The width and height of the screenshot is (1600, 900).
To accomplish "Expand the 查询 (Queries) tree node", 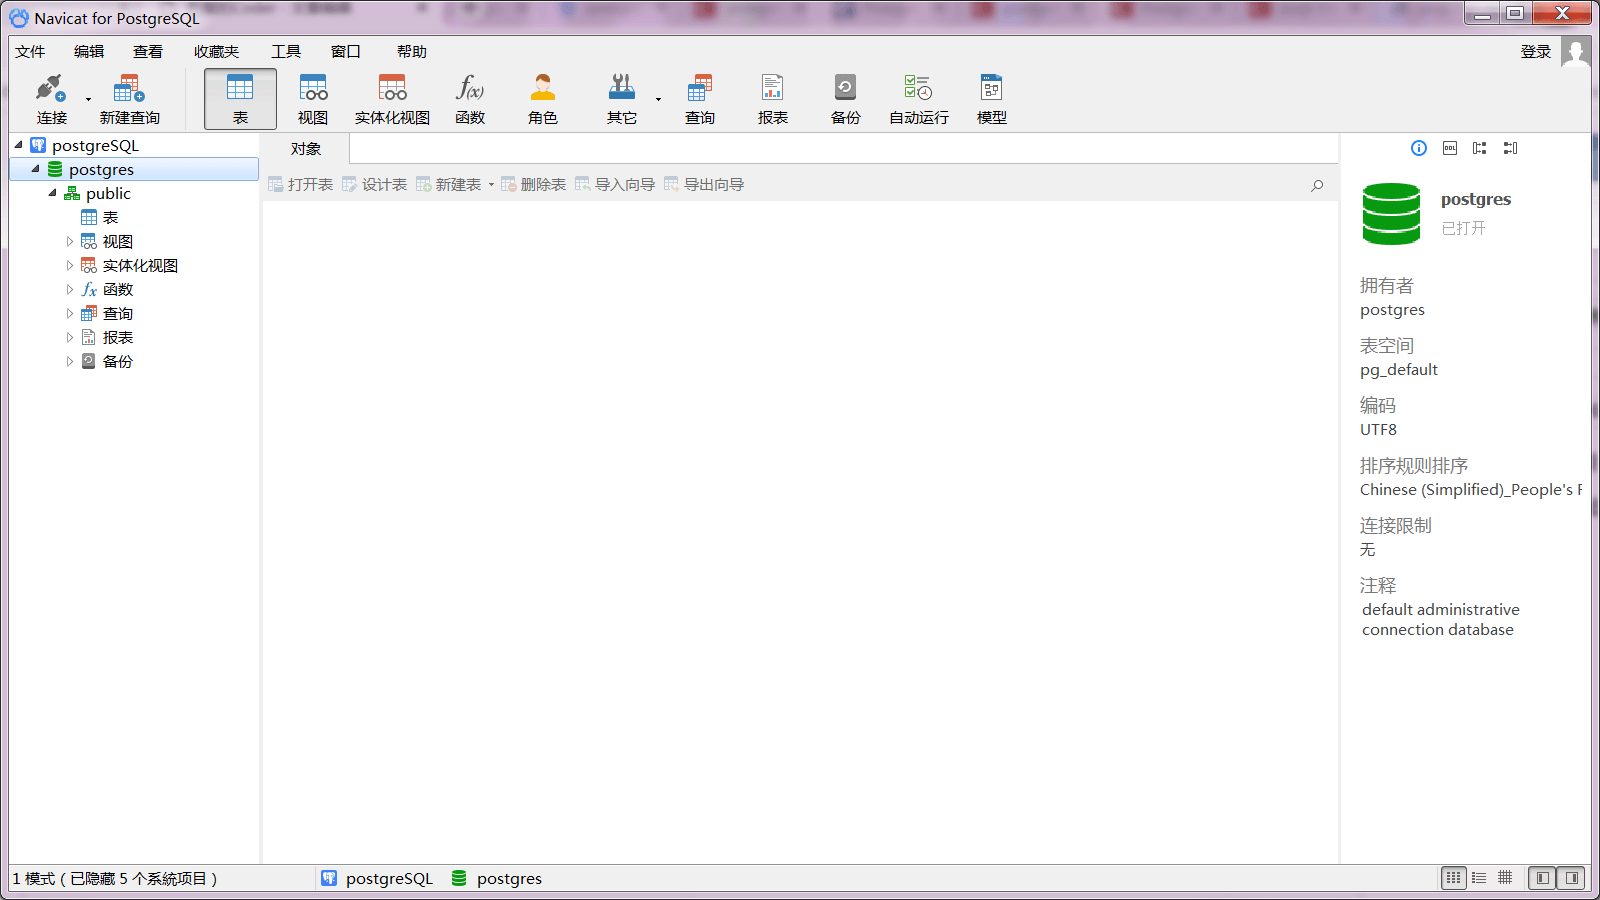I will point(70,313).
